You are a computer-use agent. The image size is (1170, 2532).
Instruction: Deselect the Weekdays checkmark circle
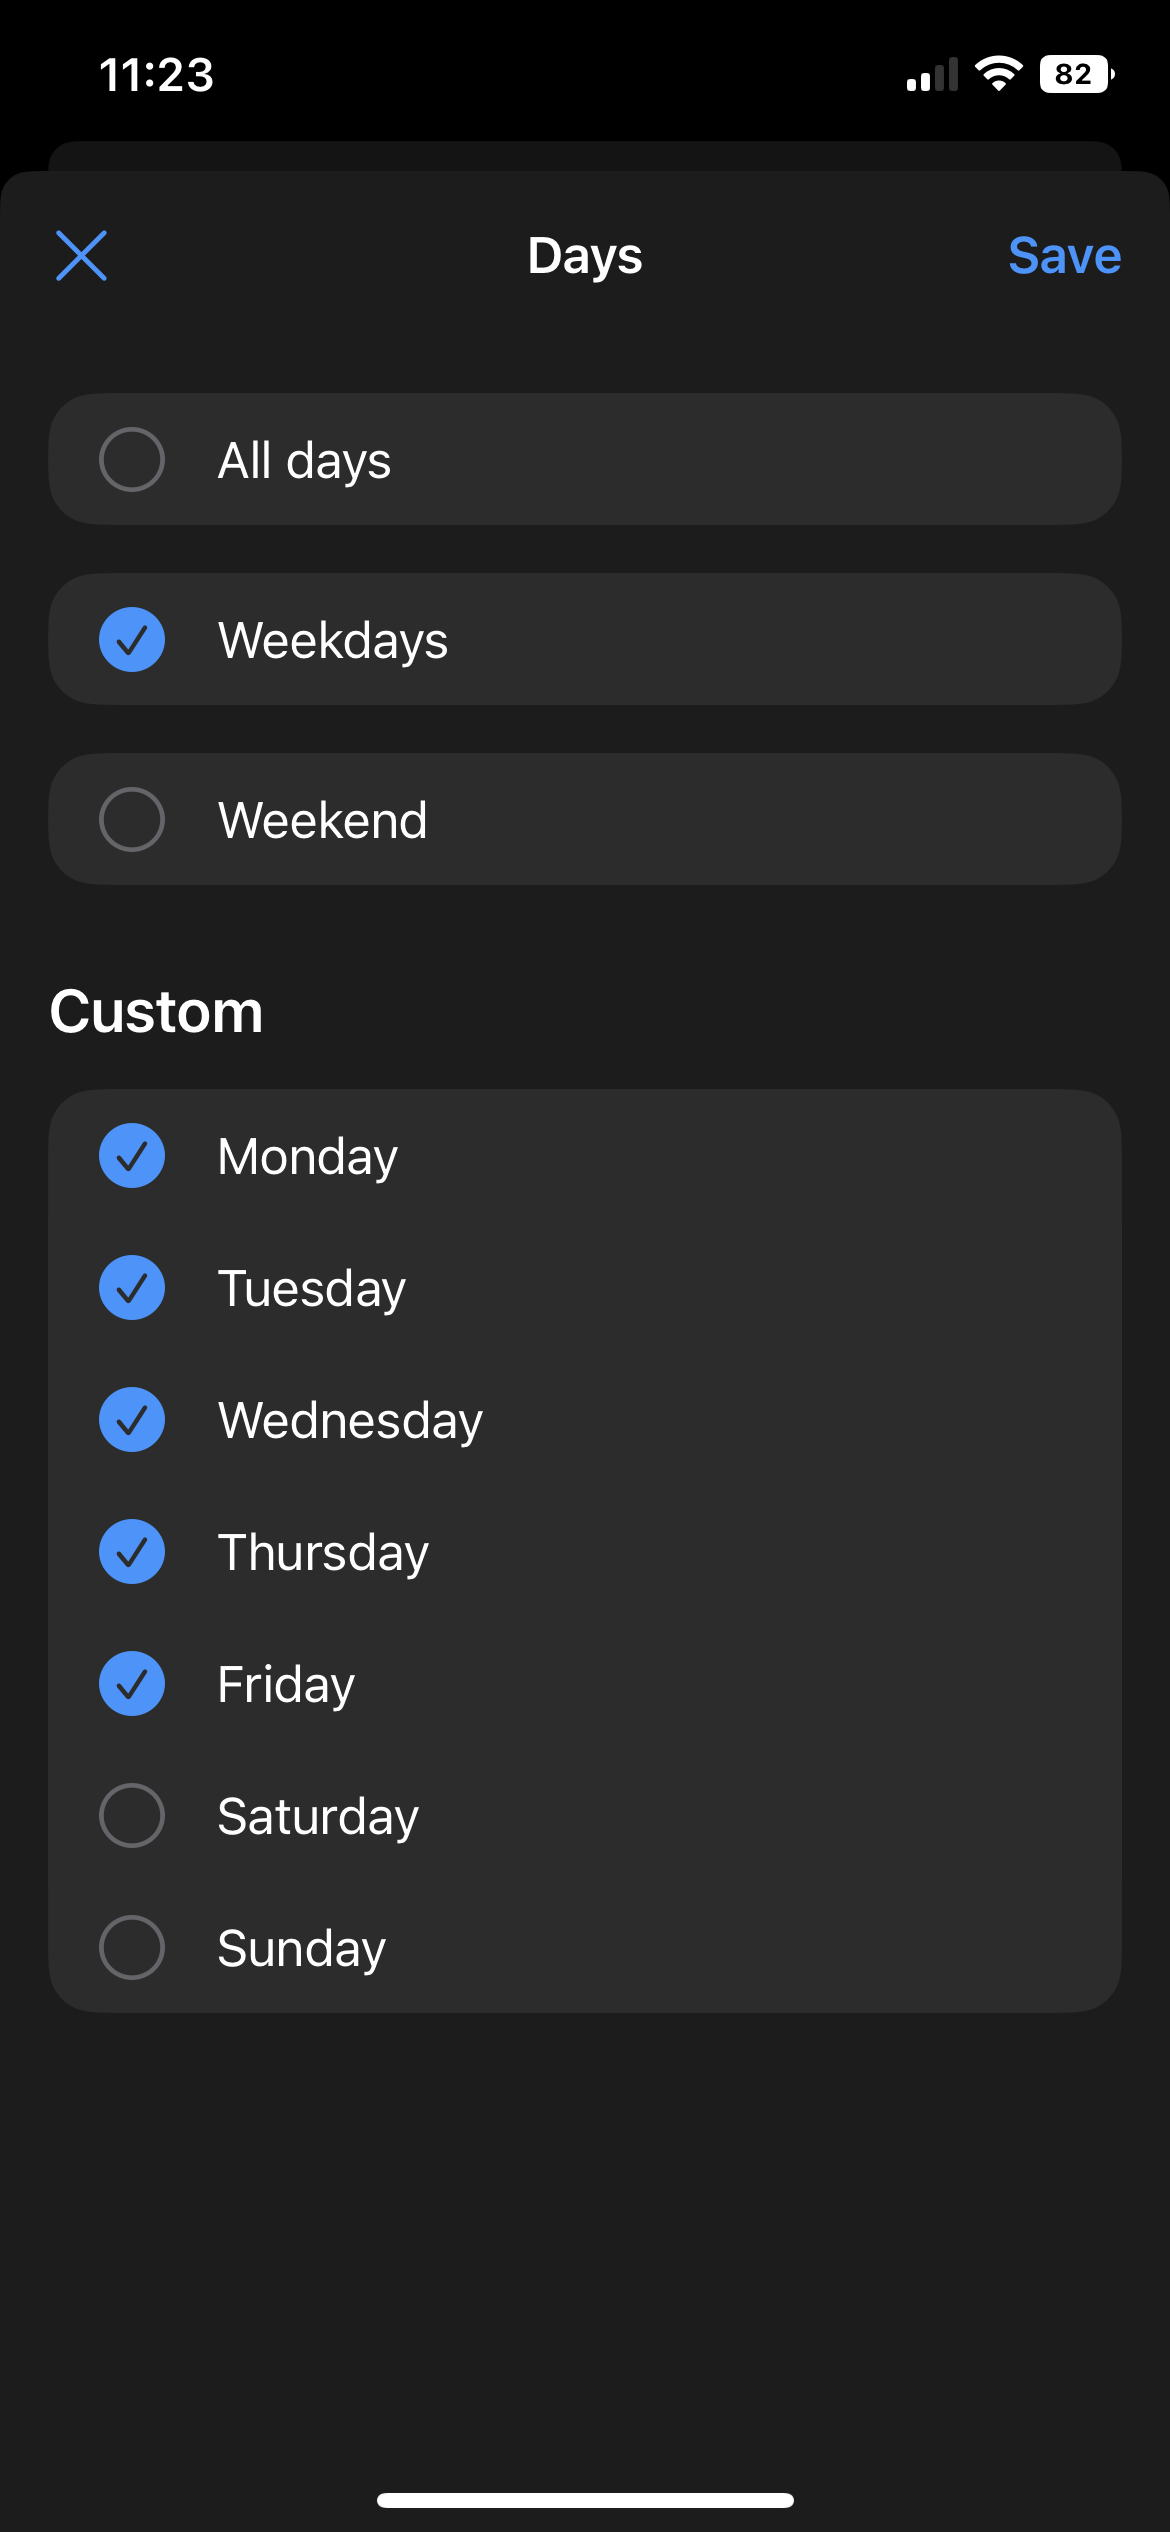coord(132,640)
